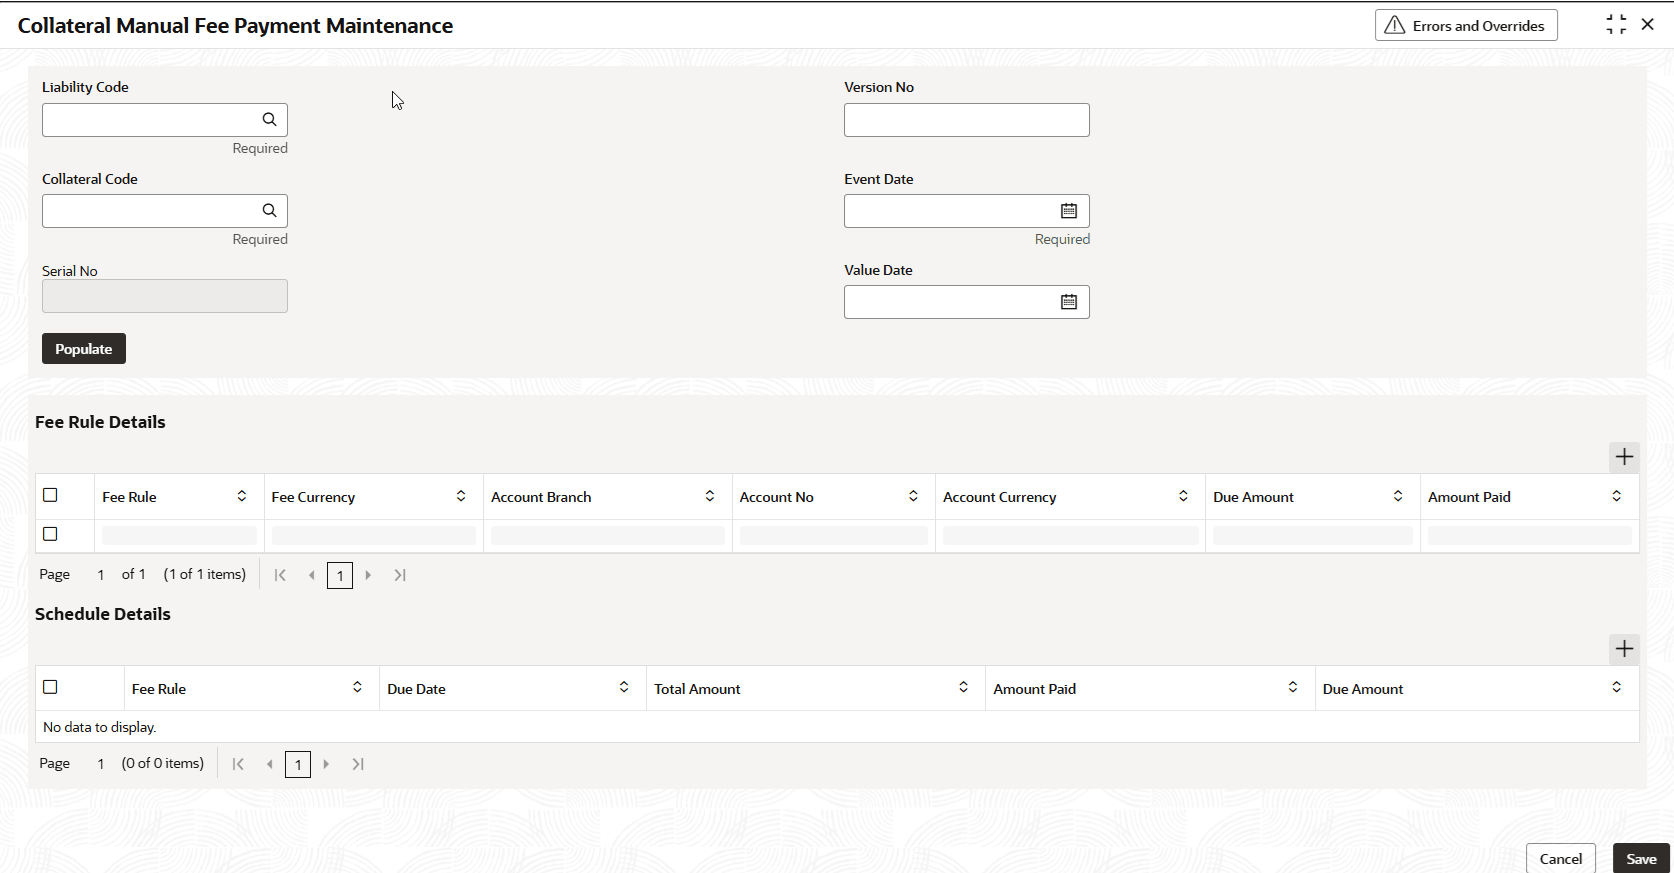Image resolution: width=1674 pixels, height=873 pixels.
Task: Save the fee payment record
Action: click(x=1642, y=859)
